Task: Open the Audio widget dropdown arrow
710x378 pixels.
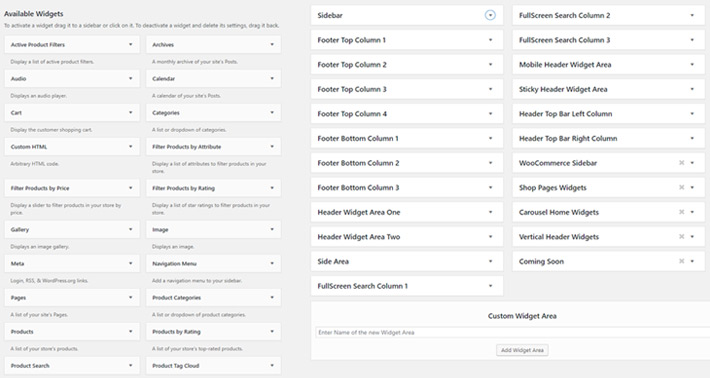Action: [x=130, y=78]
